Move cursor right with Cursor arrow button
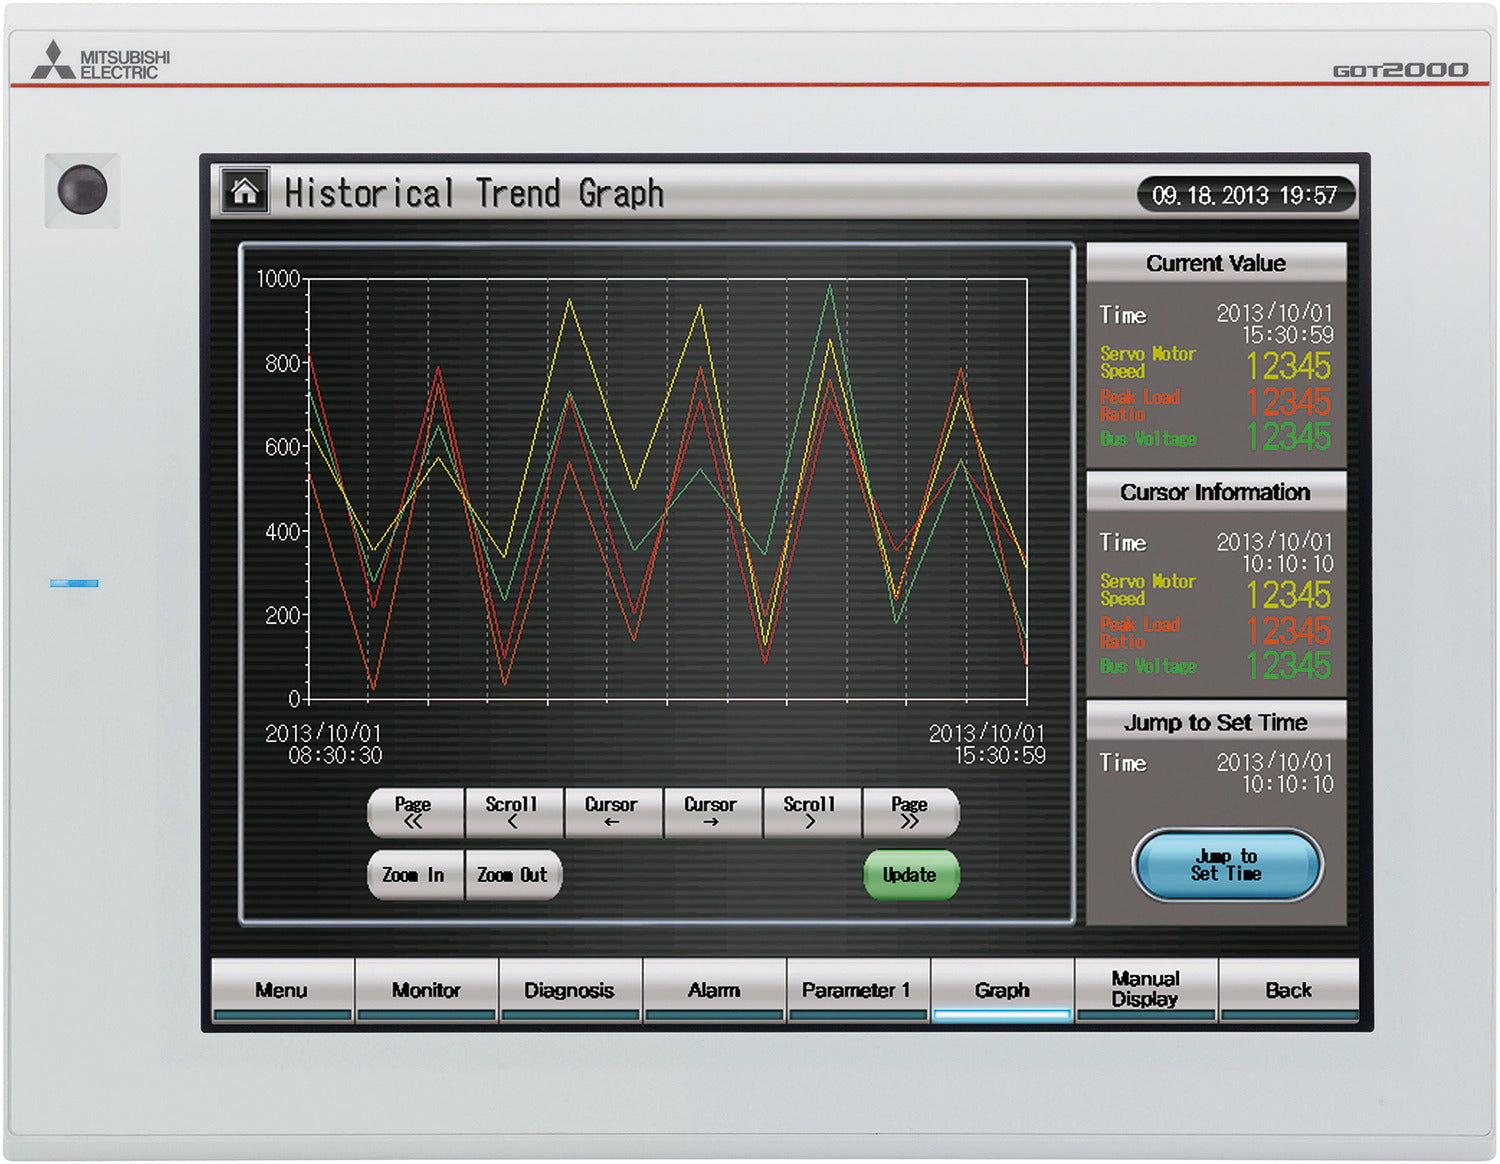The height and width of the screenshot is (1164, 1500). tap(710, 812)
